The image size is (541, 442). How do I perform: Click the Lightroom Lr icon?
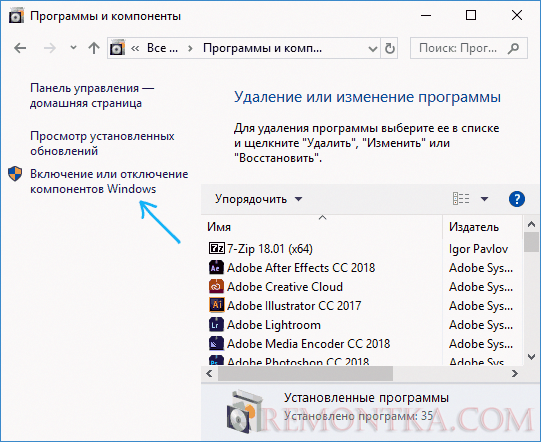pyautogui.click(x=217, y=325)
